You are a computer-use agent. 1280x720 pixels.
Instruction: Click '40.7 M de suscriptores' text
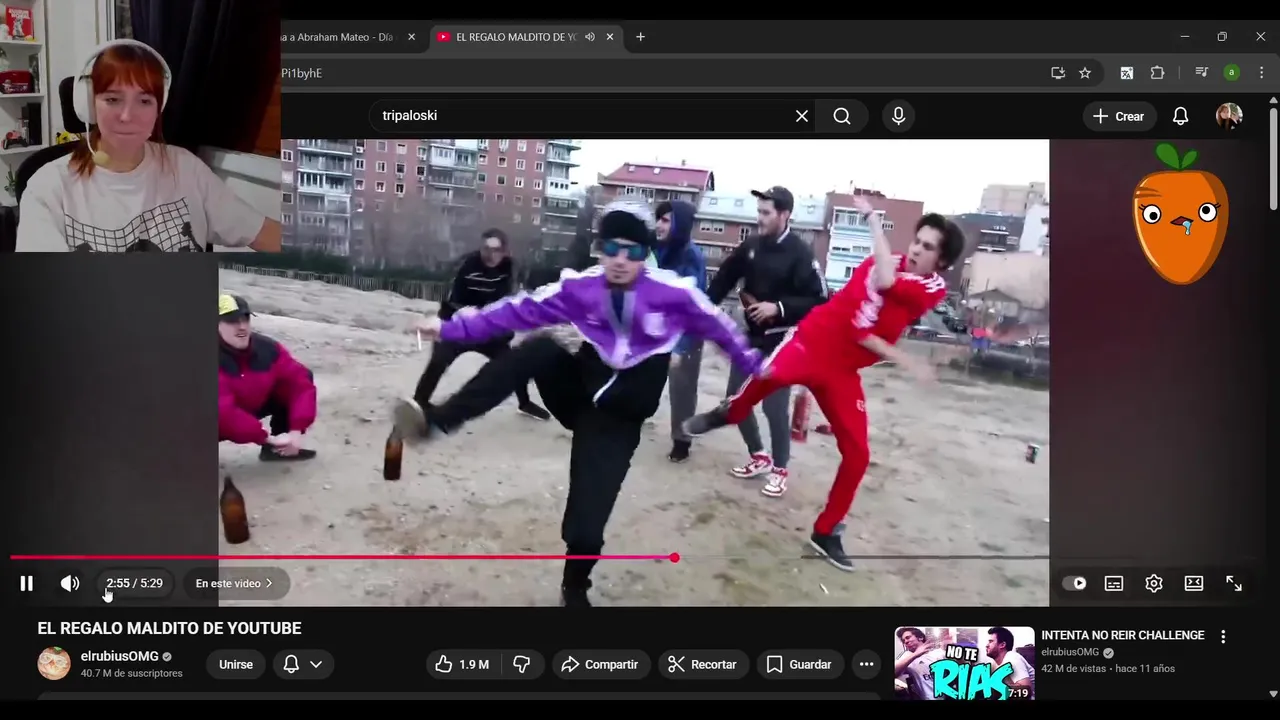[131, 673]
